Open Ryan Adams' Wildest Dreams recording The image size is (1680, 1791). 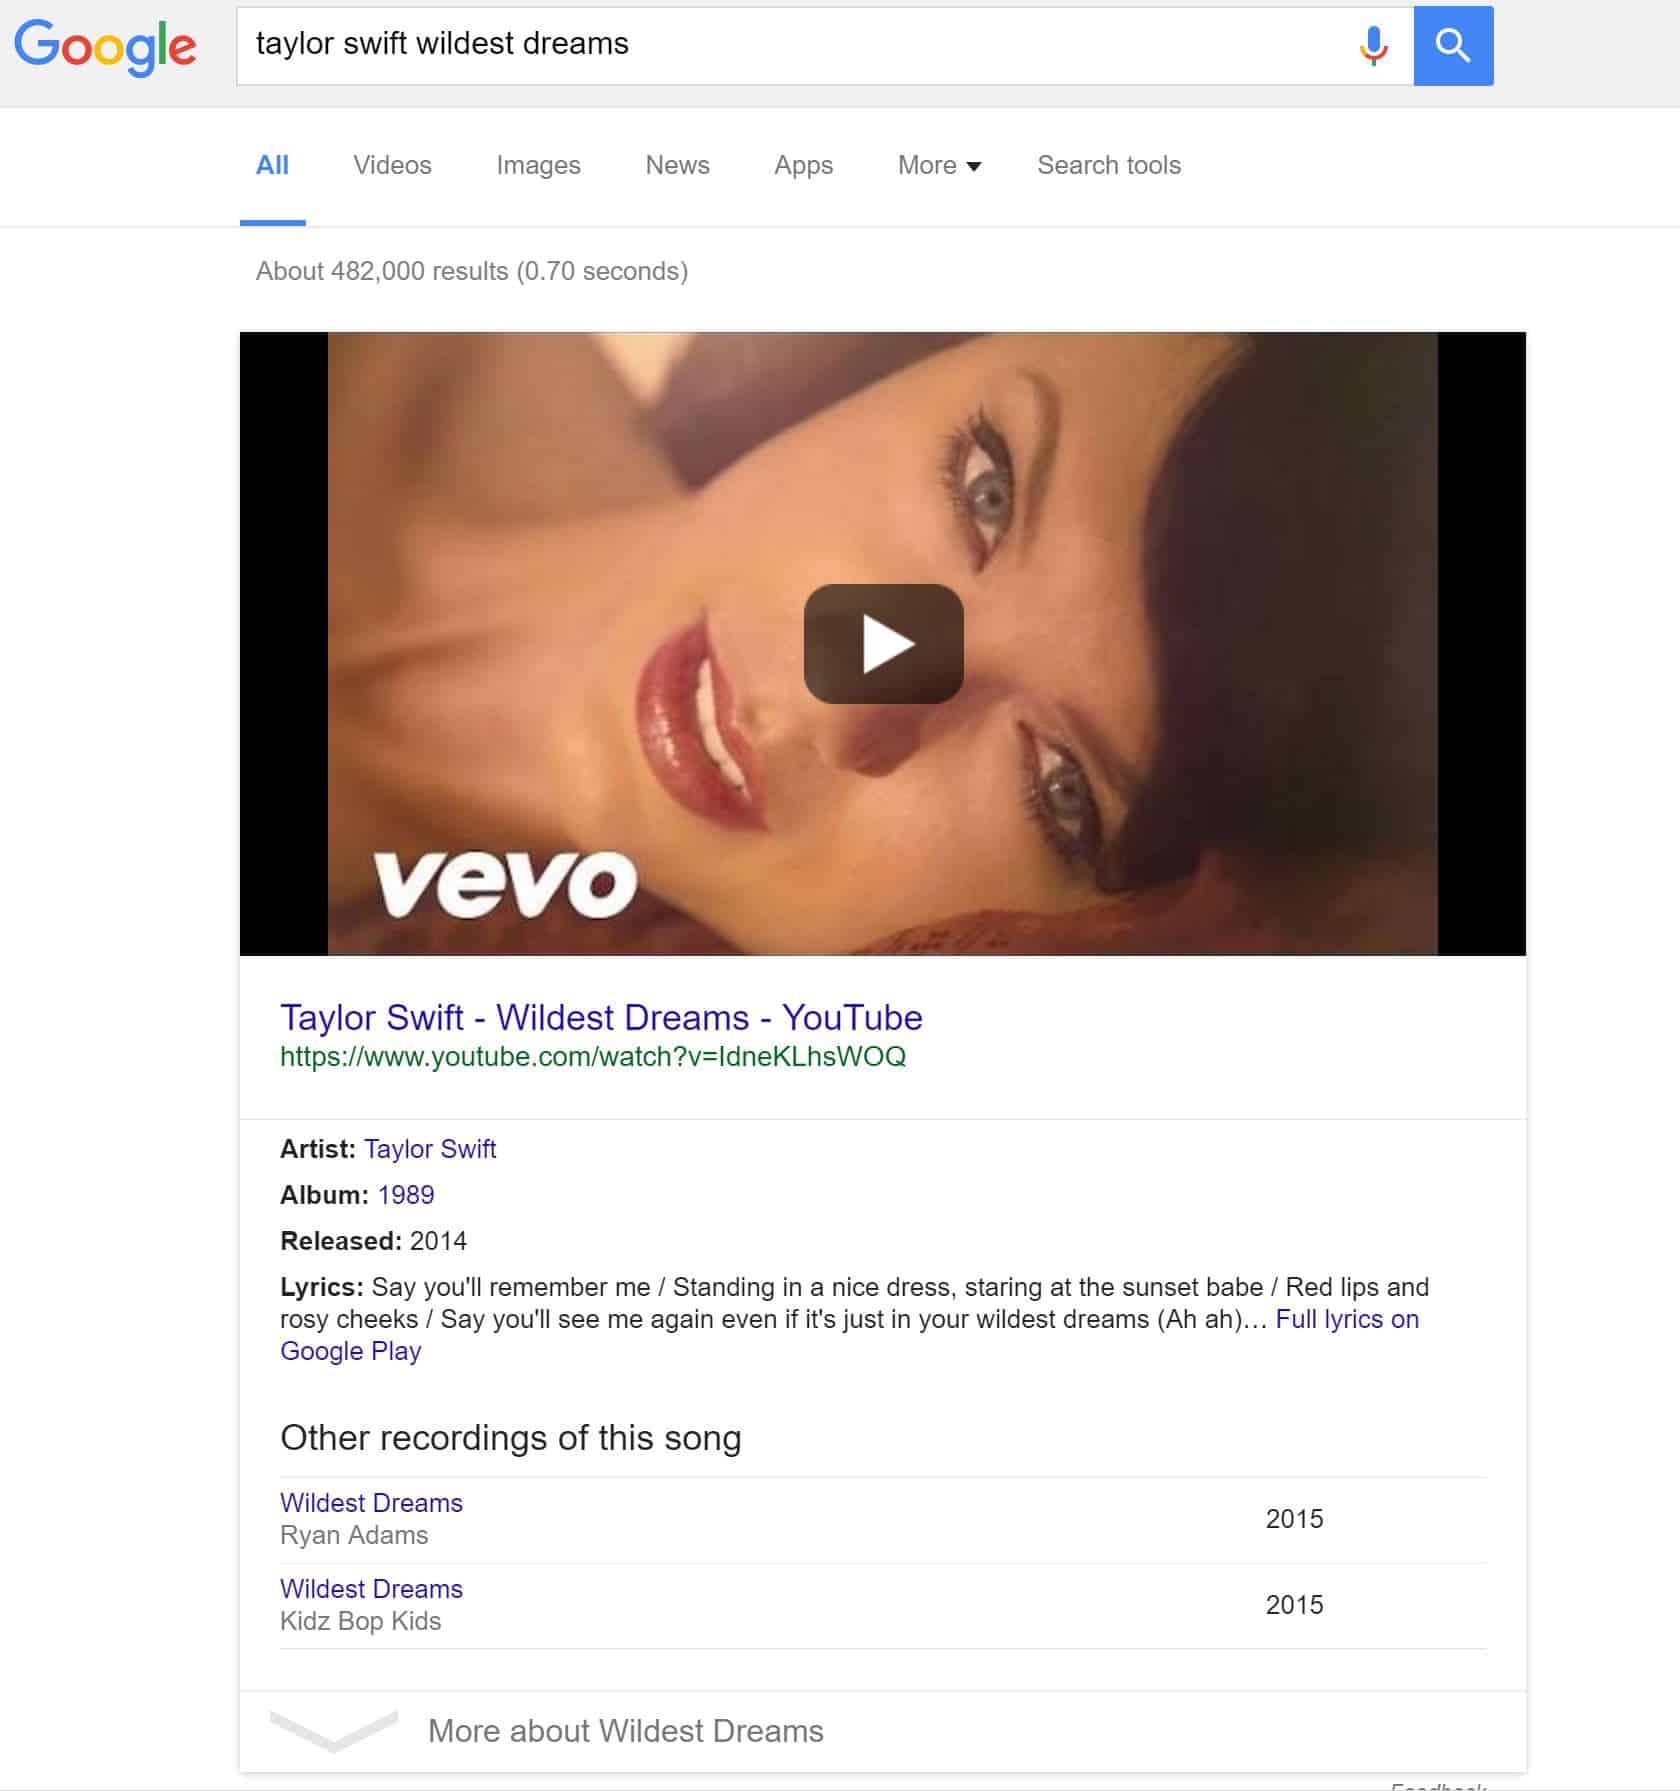pyautogui.click(x=371, y=1503)
